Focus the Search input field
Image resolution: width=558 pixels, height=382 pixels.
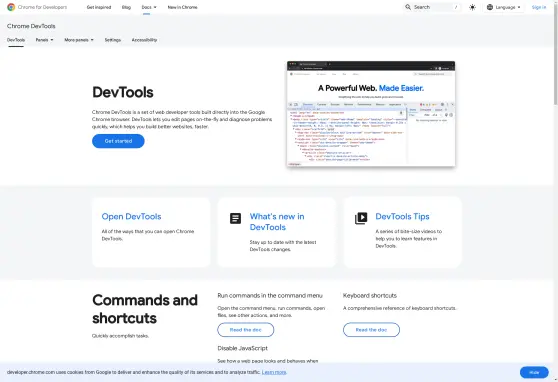coord(433,7)
